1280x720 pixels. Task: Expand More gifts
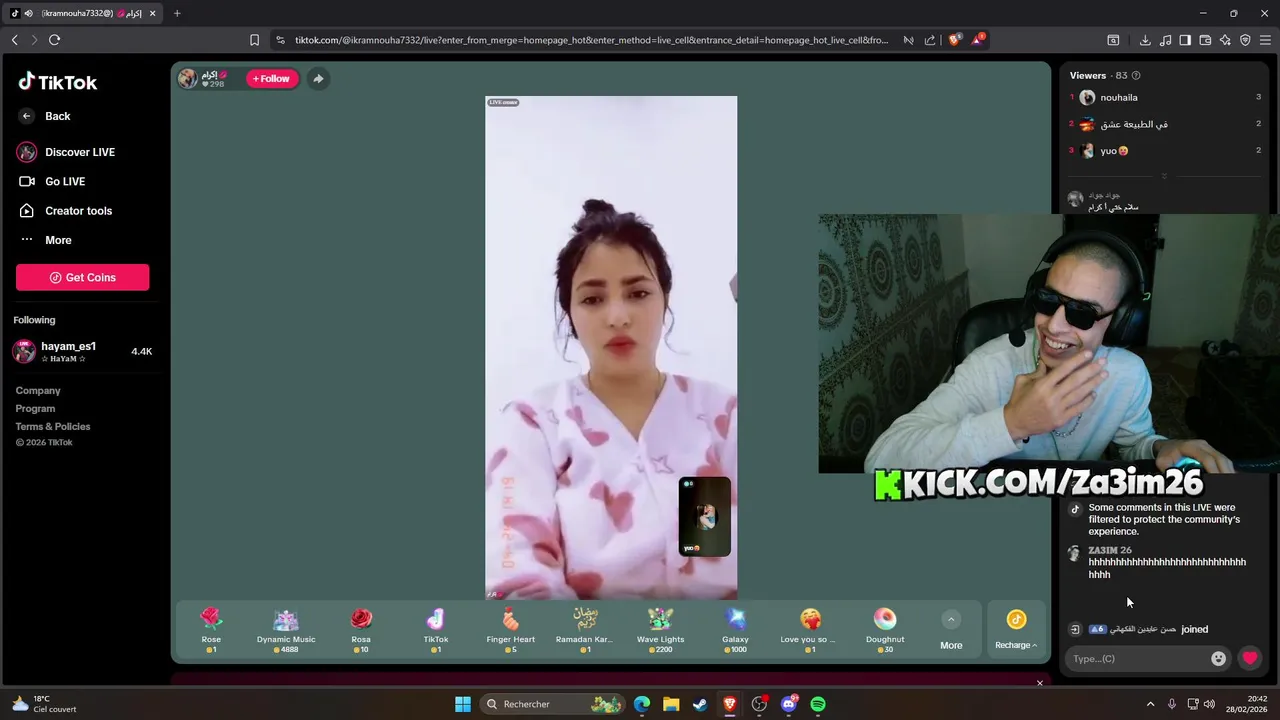tap(951, 631)
